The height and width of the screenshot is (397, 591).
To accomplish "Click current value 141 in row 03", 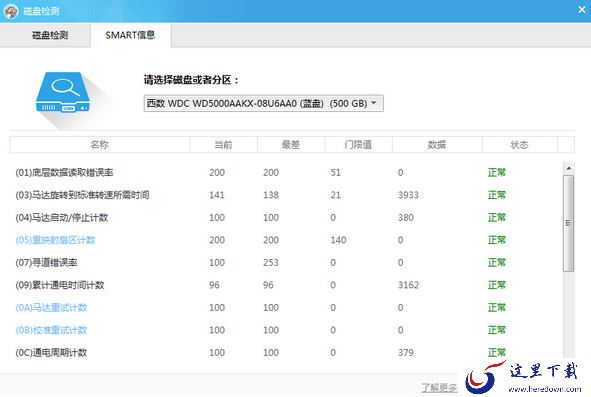I will click(217, 195).
